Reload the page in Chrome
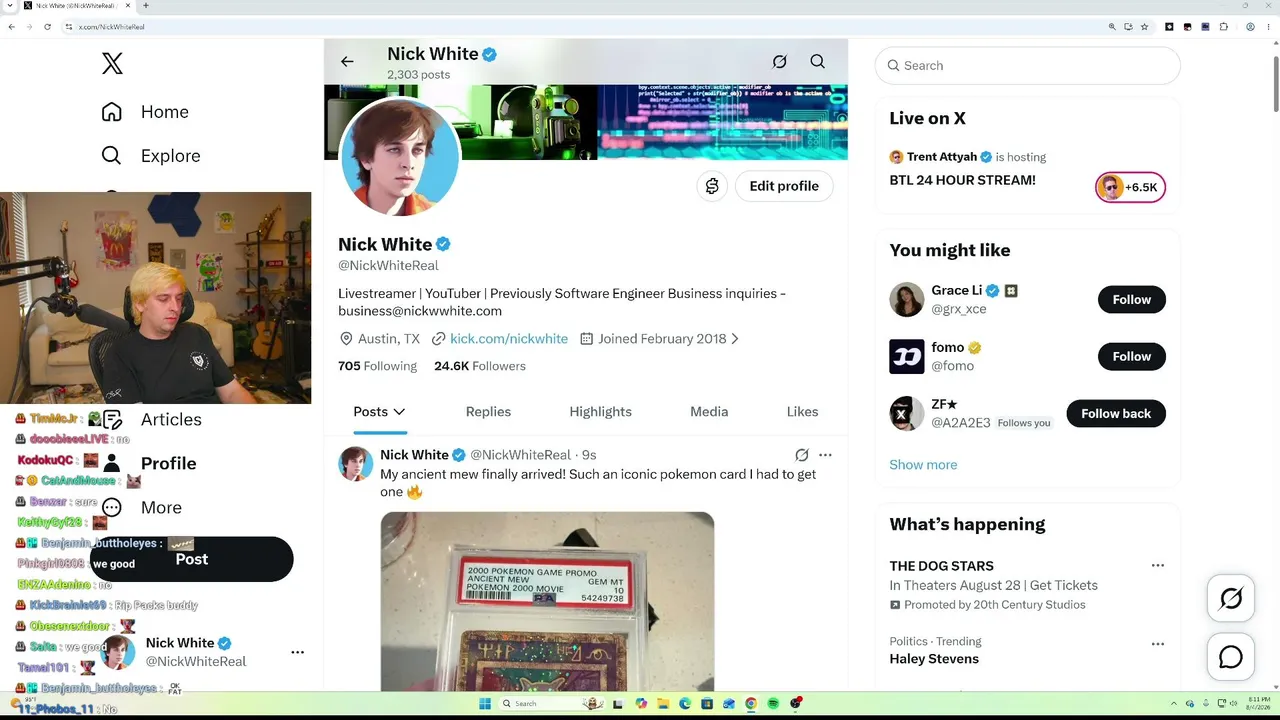Screen dimensions: 1280x720 [47, 27]
